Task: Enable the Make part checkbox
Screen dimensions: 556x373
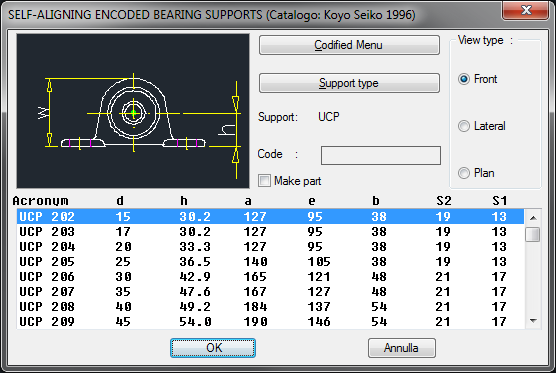Action: click(264, 180)
